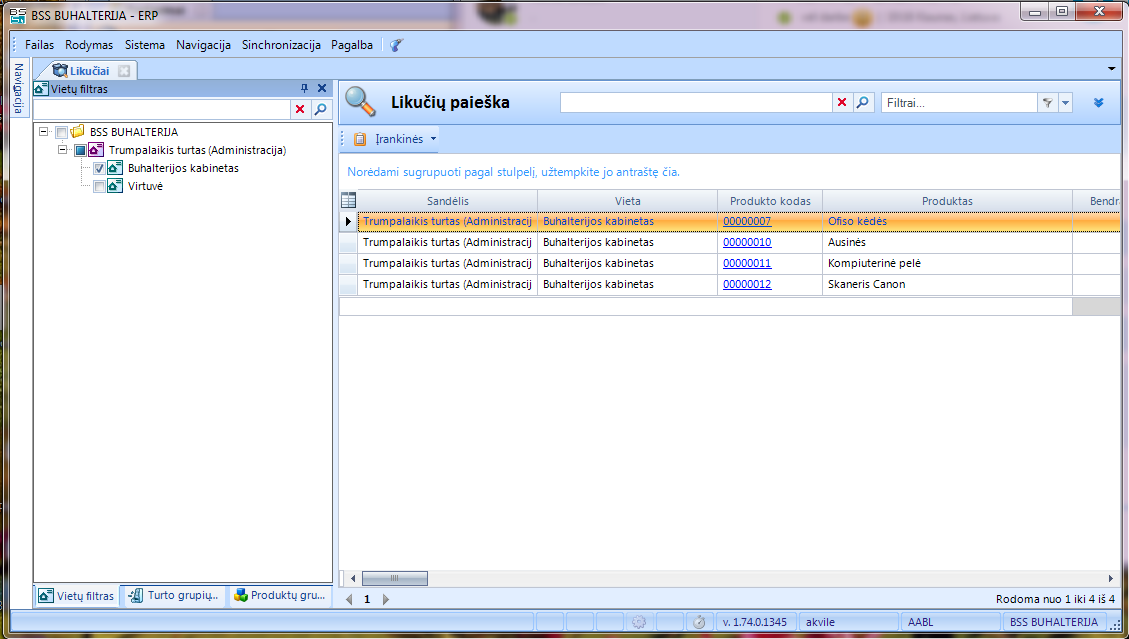
Task: Close the Likučiai tab
Action: [124, 71]
